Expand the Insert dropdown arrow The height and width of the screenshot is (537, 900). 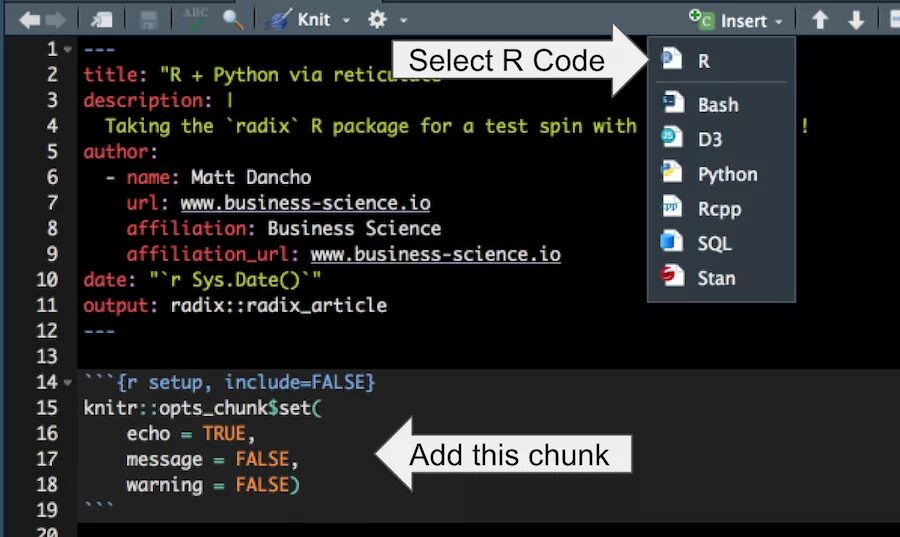pyautogui.click(x=779, y=22)
